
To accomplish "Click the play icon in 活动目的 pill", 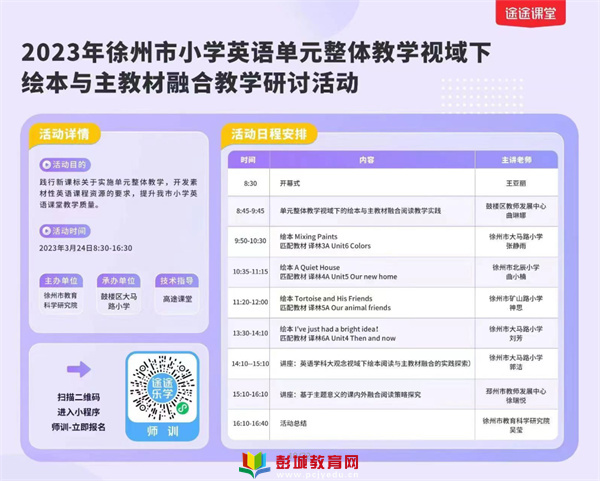I will coord(47,165).
